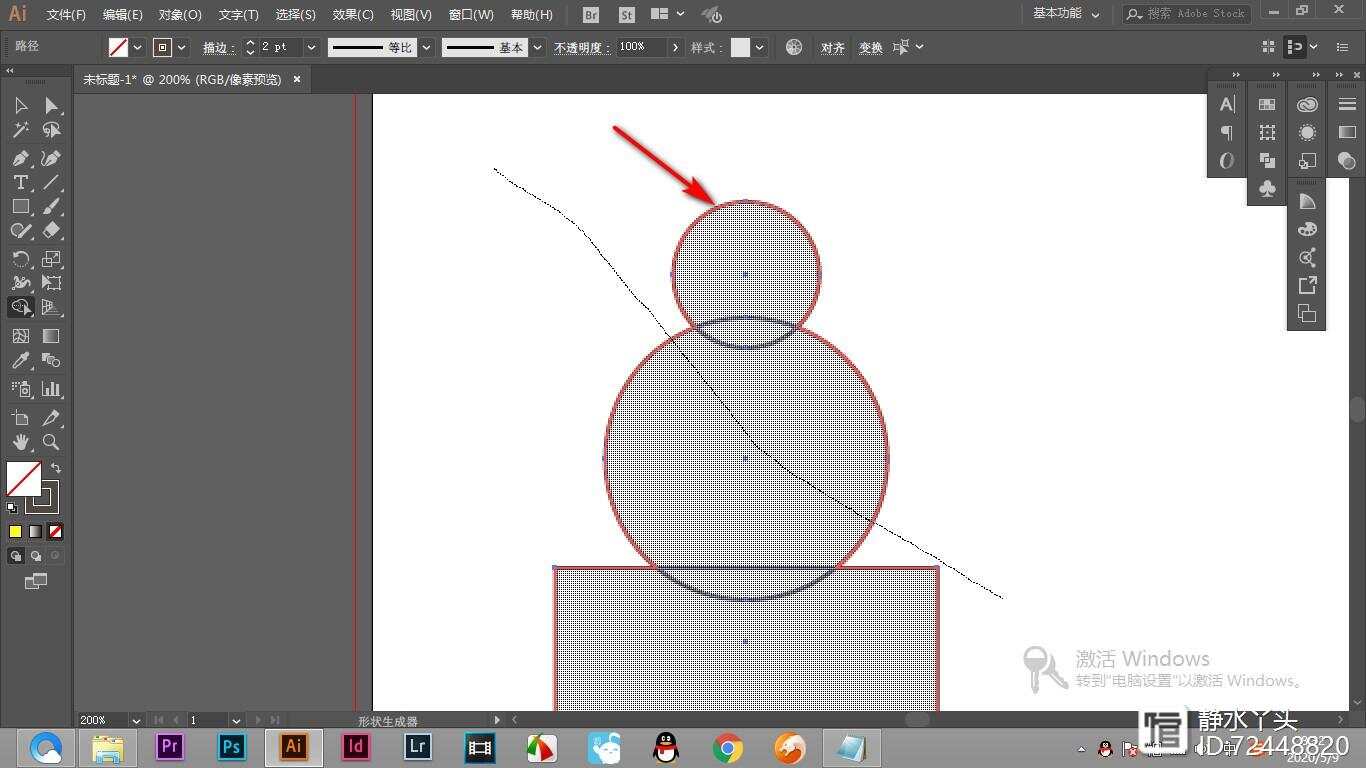Image resolution: width=1366 pixels, height=768 pixels.
Task: Open Adobe Bridge via Br button
Action: [591, 15]
